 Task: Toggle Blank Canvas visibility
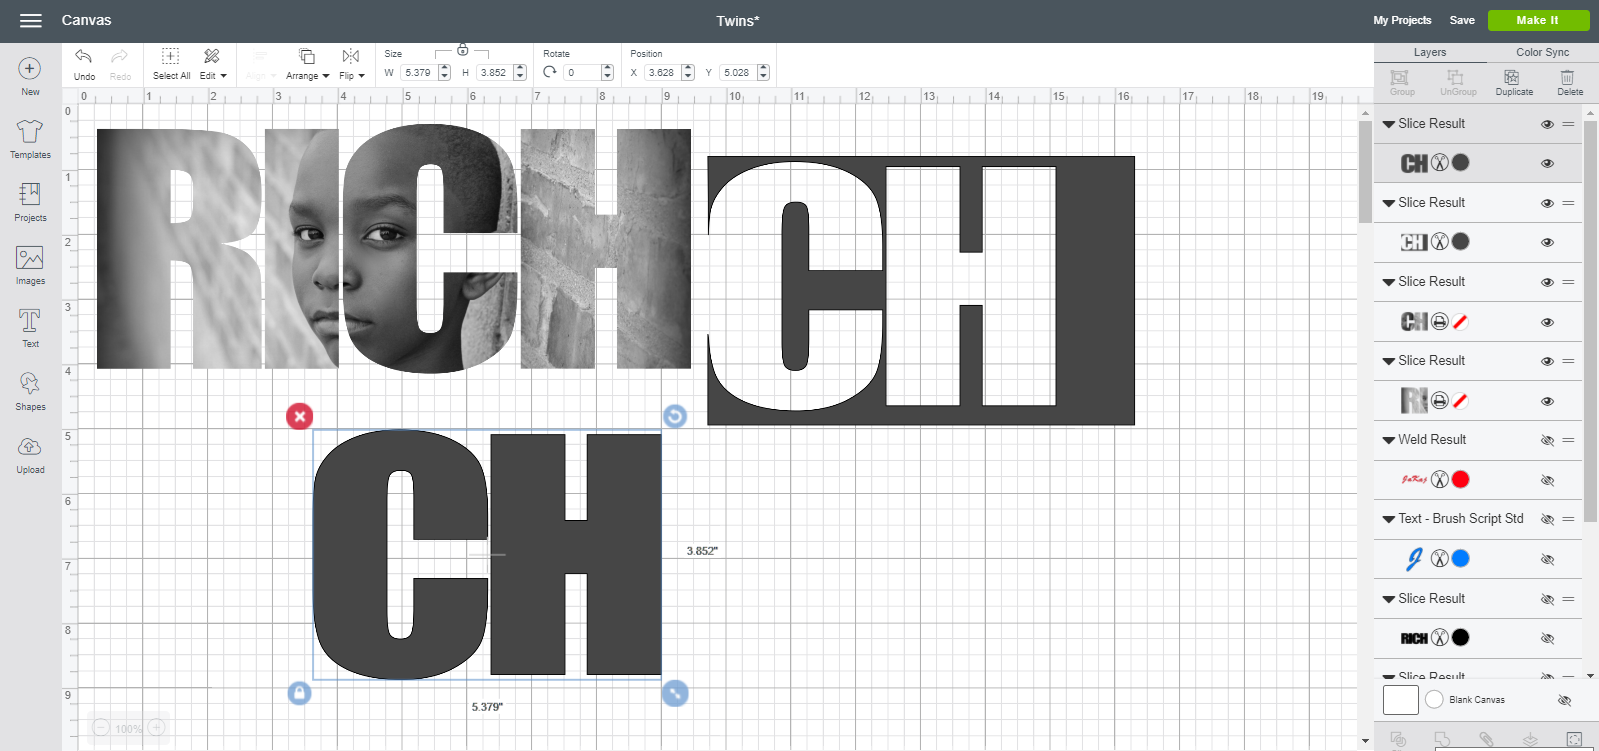point(1565,700)
